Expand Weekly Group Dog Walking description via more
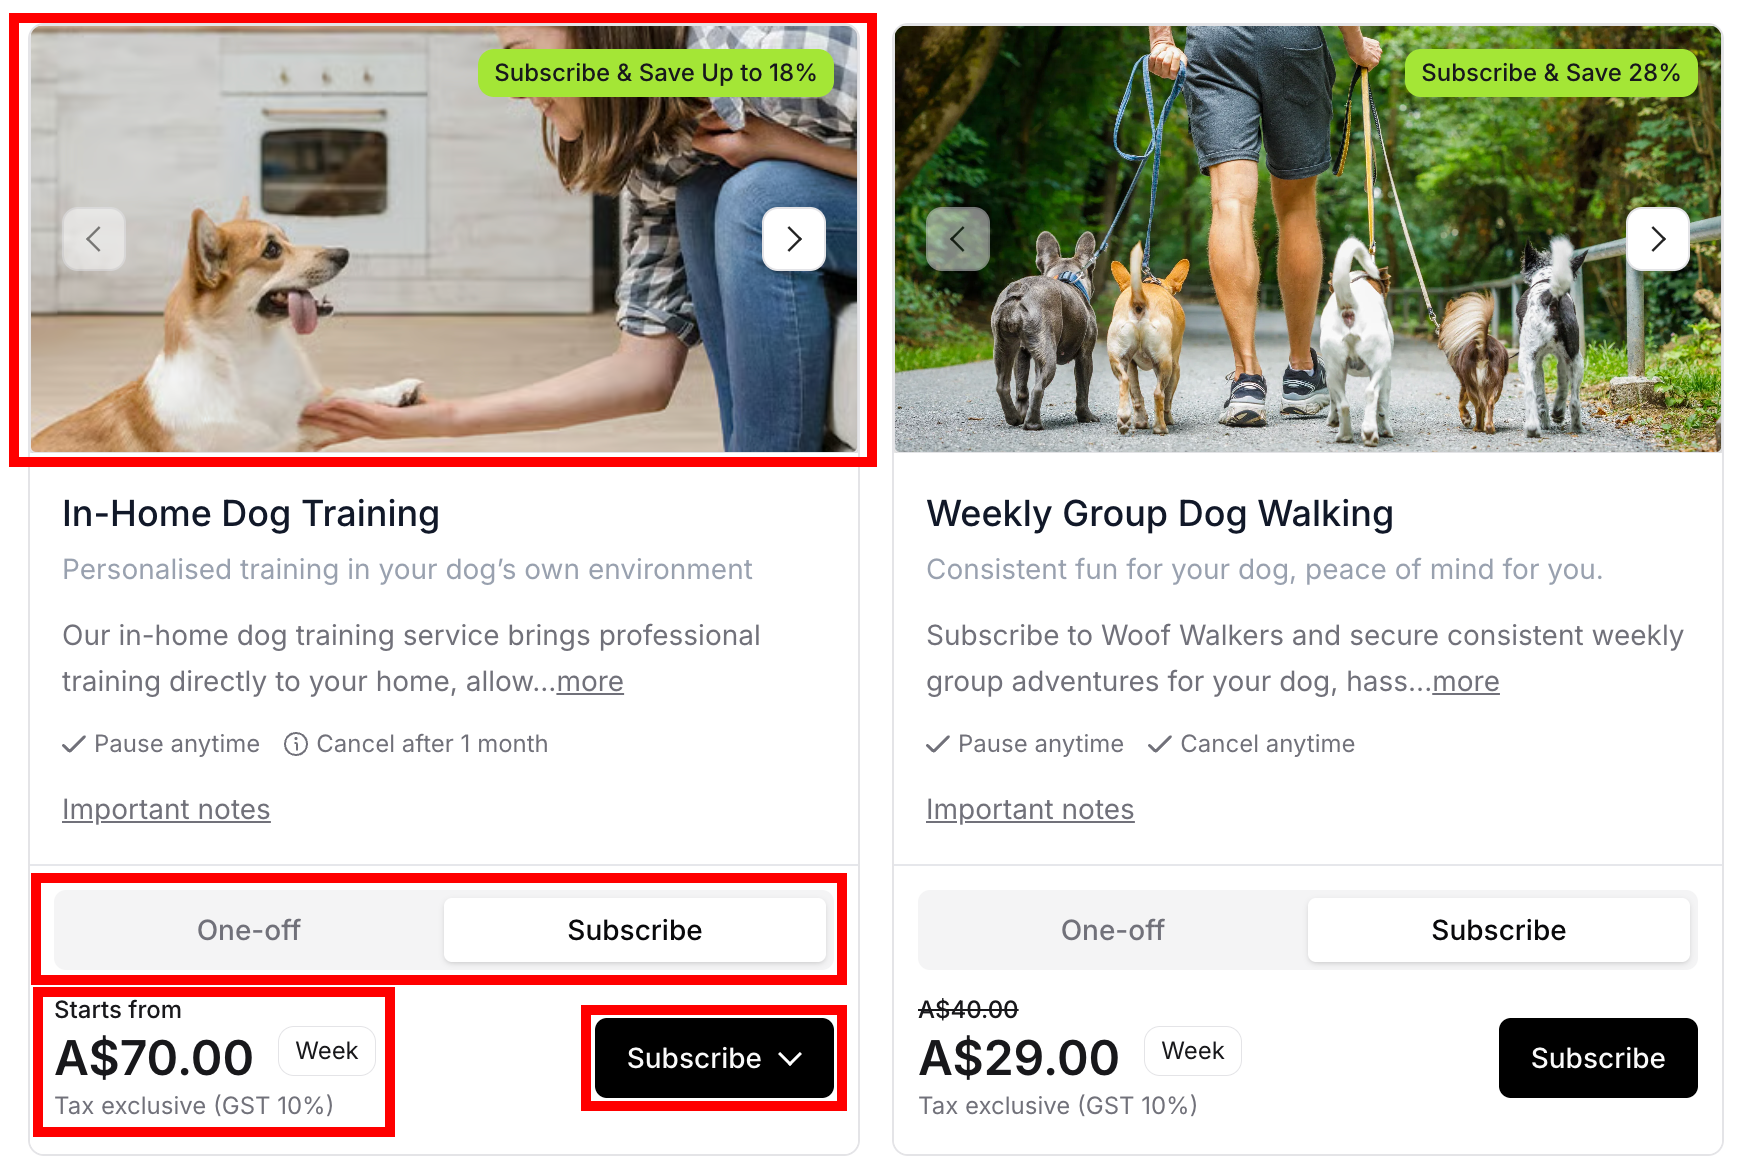This screenshot has height=1174, width=1744. pos(1466,682)
